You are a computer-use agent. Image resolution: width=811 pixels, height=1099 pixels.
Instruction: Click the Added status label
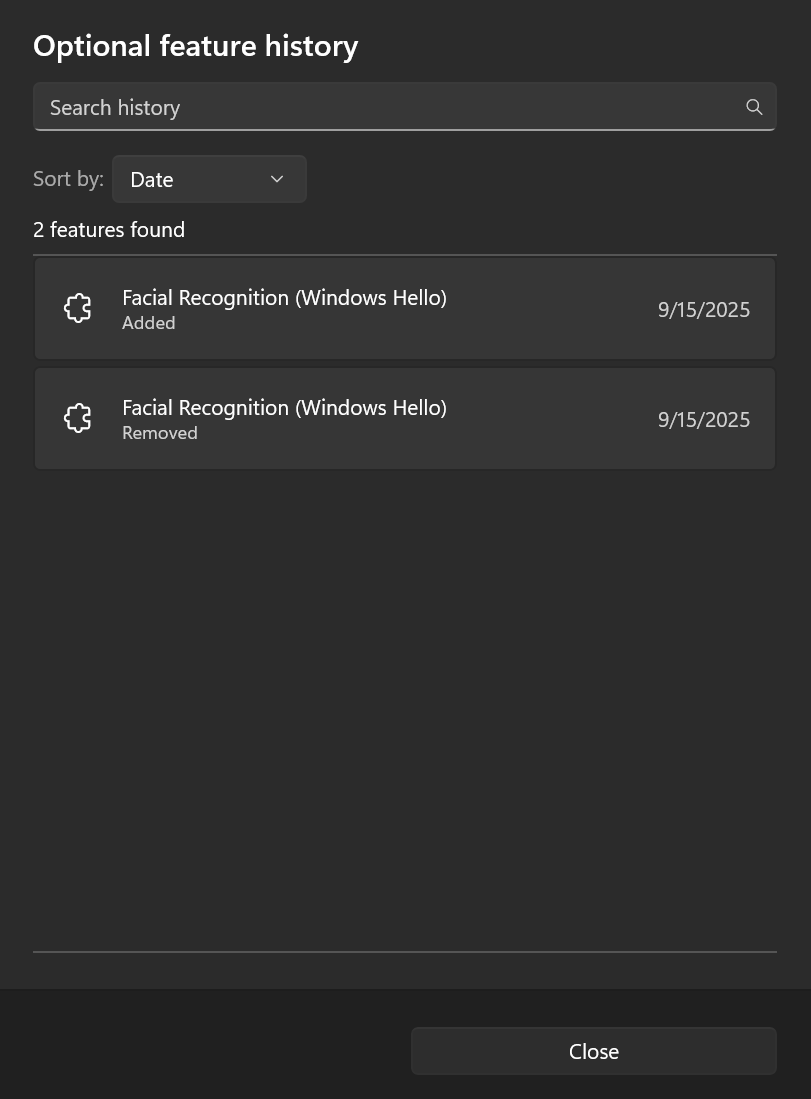click(148, 322)
